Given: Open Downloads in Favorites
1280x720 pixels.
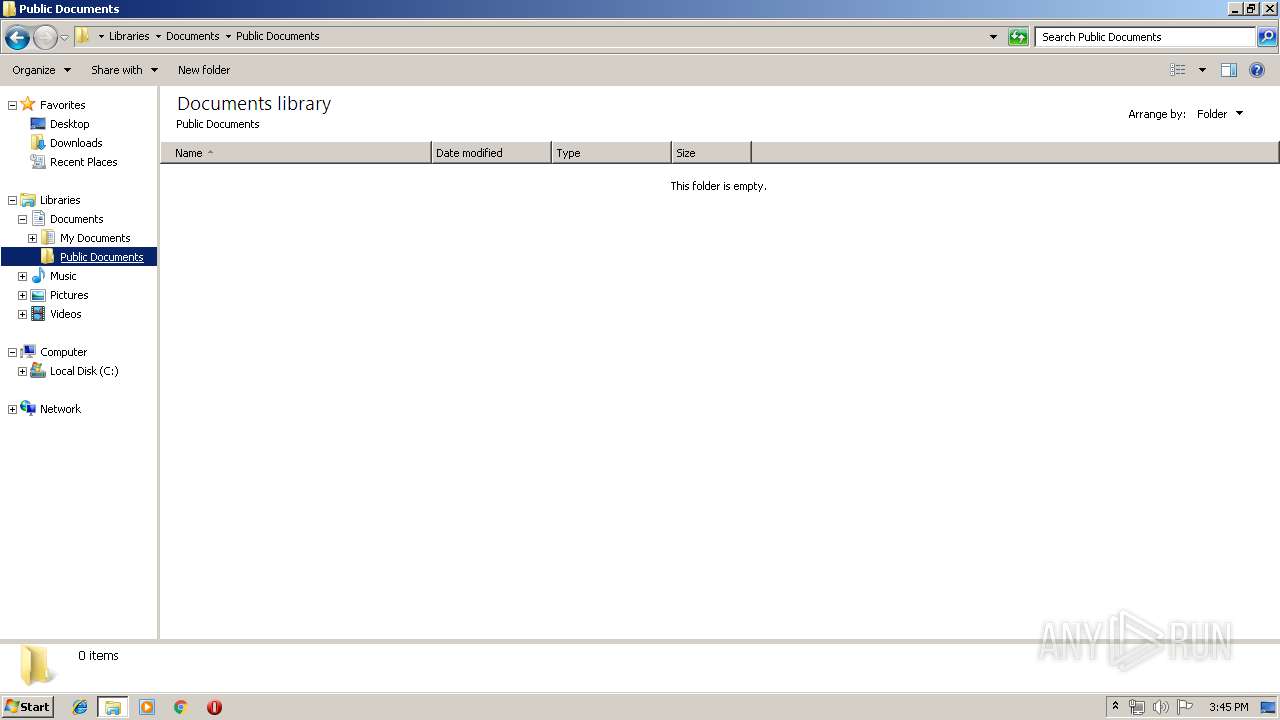Looking at the screenshot, I should point(76,143).
